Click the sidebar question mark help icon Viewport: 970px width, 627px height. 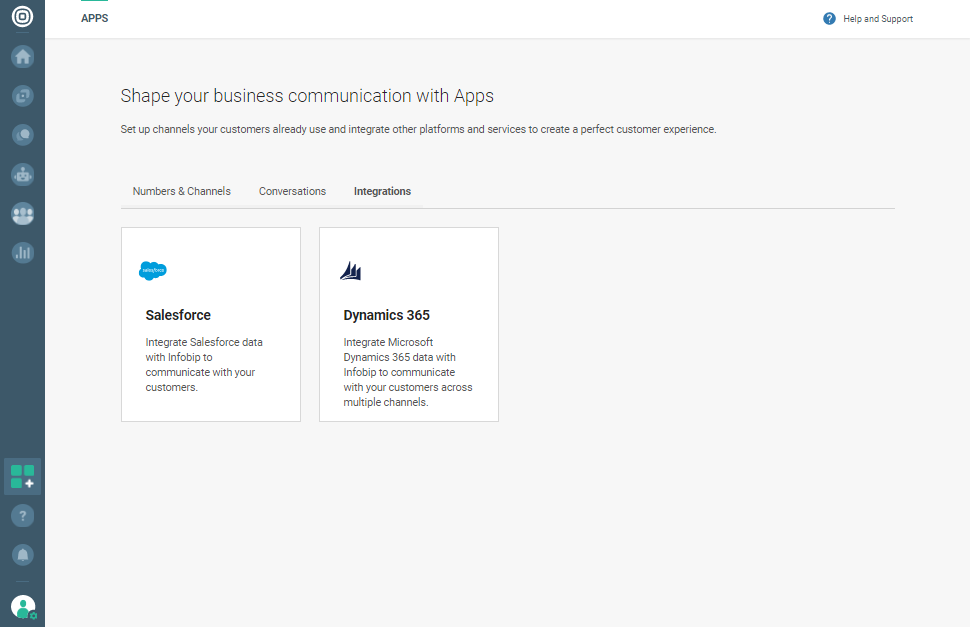pos(22,516)
